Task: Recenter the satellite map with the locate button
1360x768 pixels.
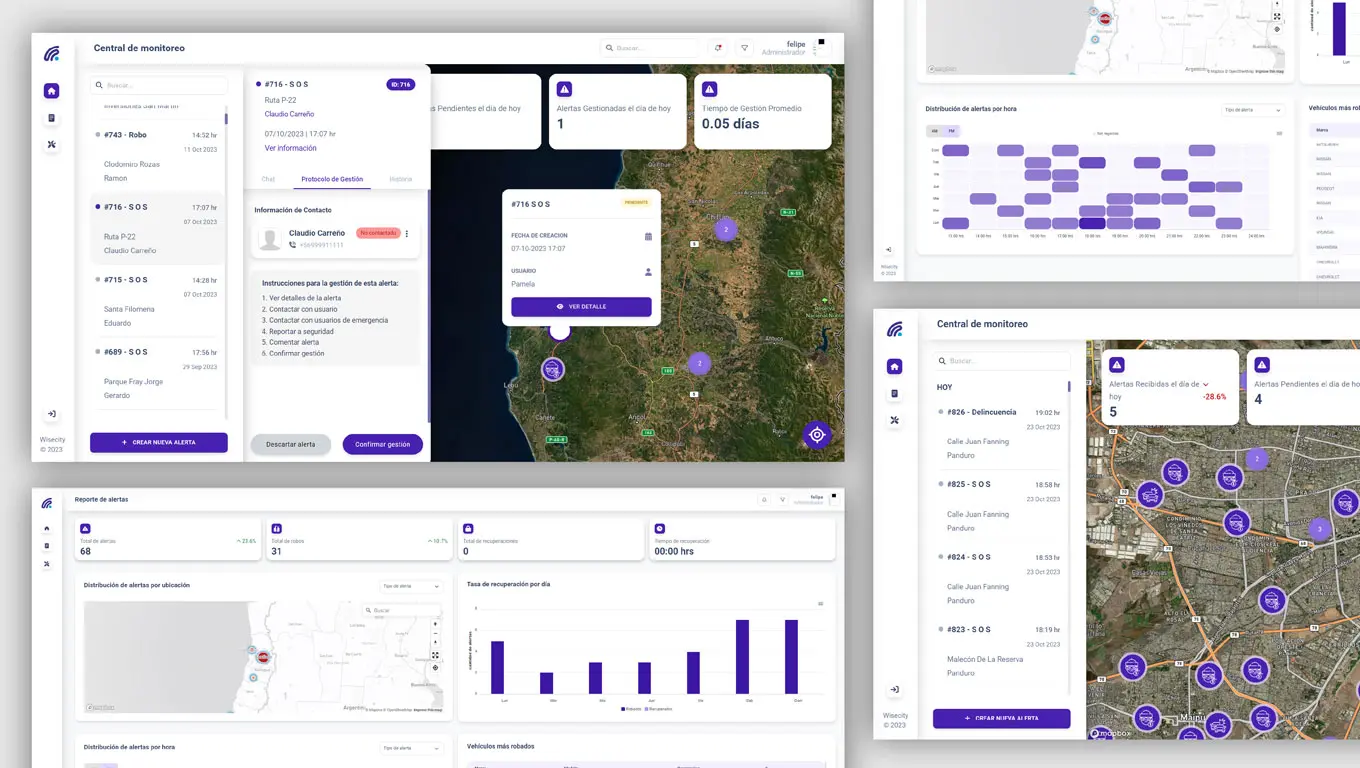Action: click(x=817, y=434)
